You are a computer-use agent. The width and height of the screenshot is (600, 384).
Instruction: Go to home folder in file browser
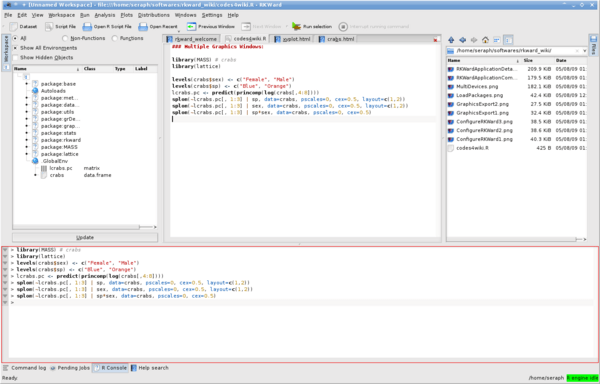point(485,40)
